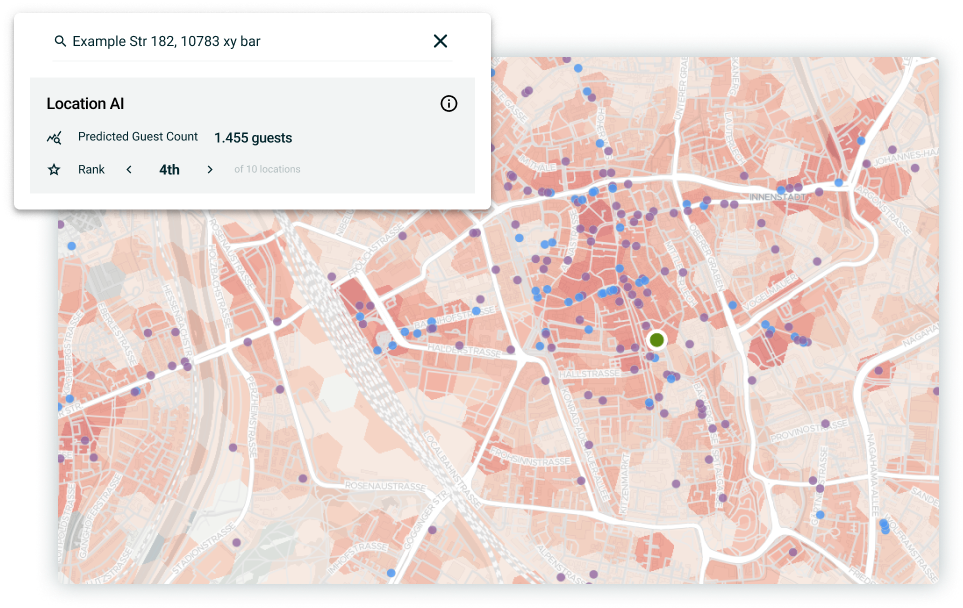Click the HALDERSTRASSE street label on map

(464, 351)
